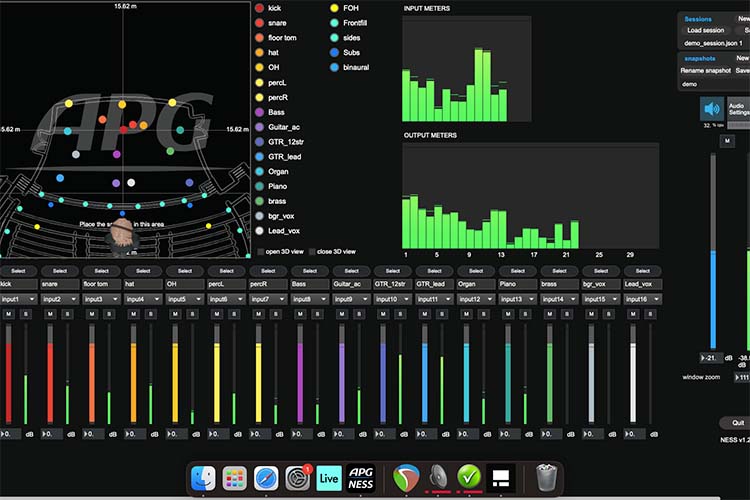Open Ableton Live dock icon

(x=329, y=478)
